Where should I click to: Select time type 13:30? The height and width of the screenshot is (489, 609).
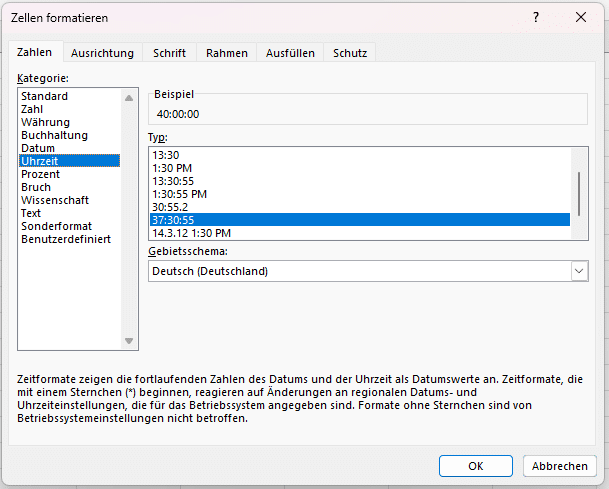click(x=360, y=155)
